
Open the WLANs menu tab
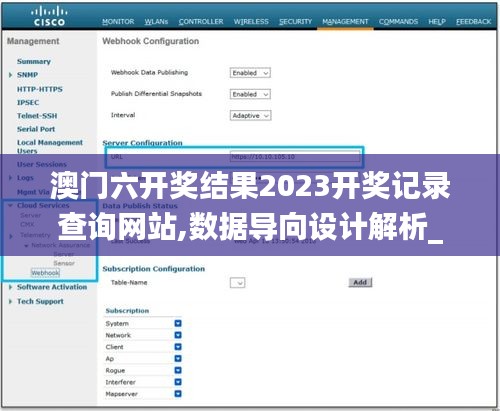click(x=156, y=22)
